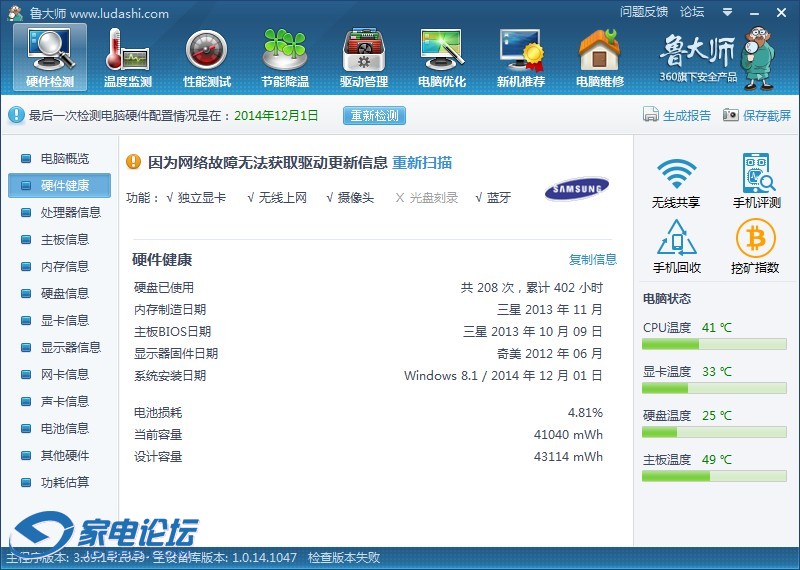This screenshot has width=800, height=570.
Task: Open the 温度监测 temperature monitoring tool
Action: pyautogui.click(x=128, y=56)
